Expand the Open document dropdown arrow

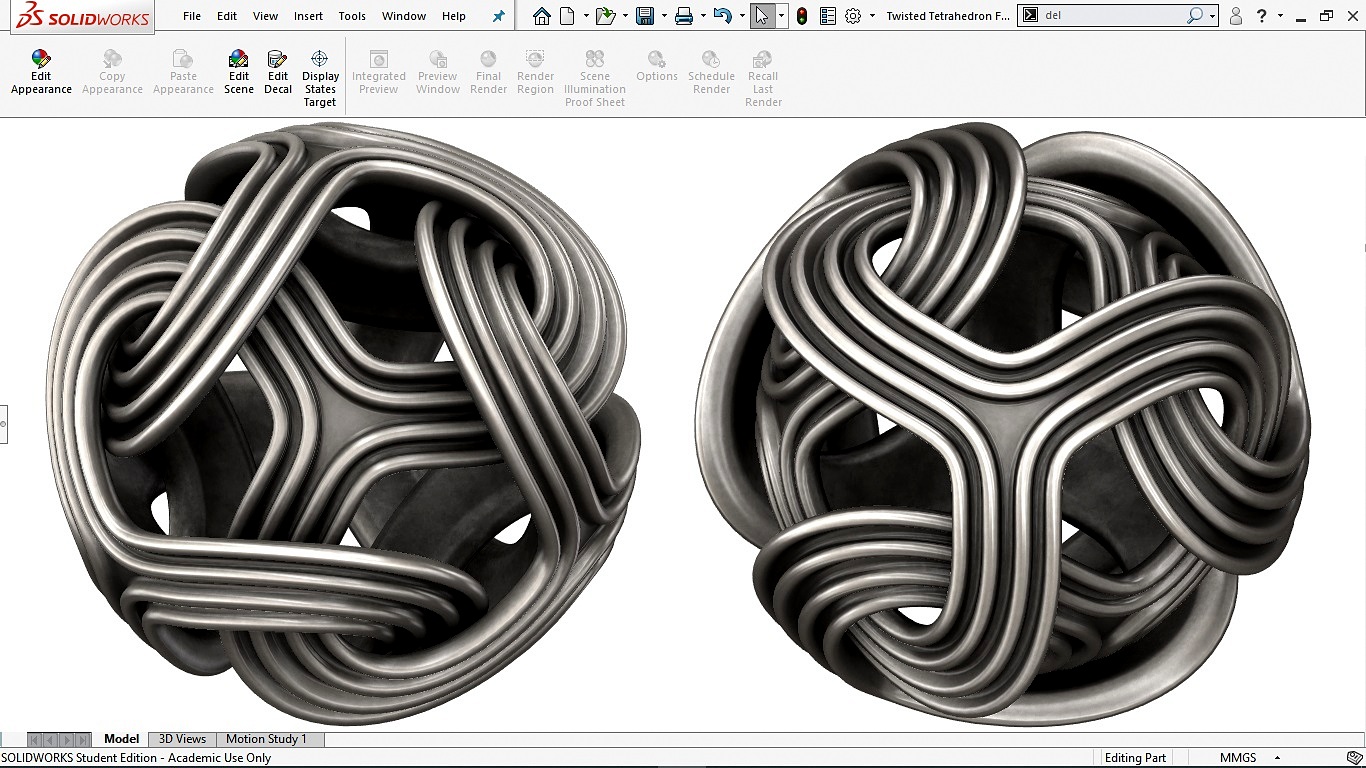pos(624,16)
